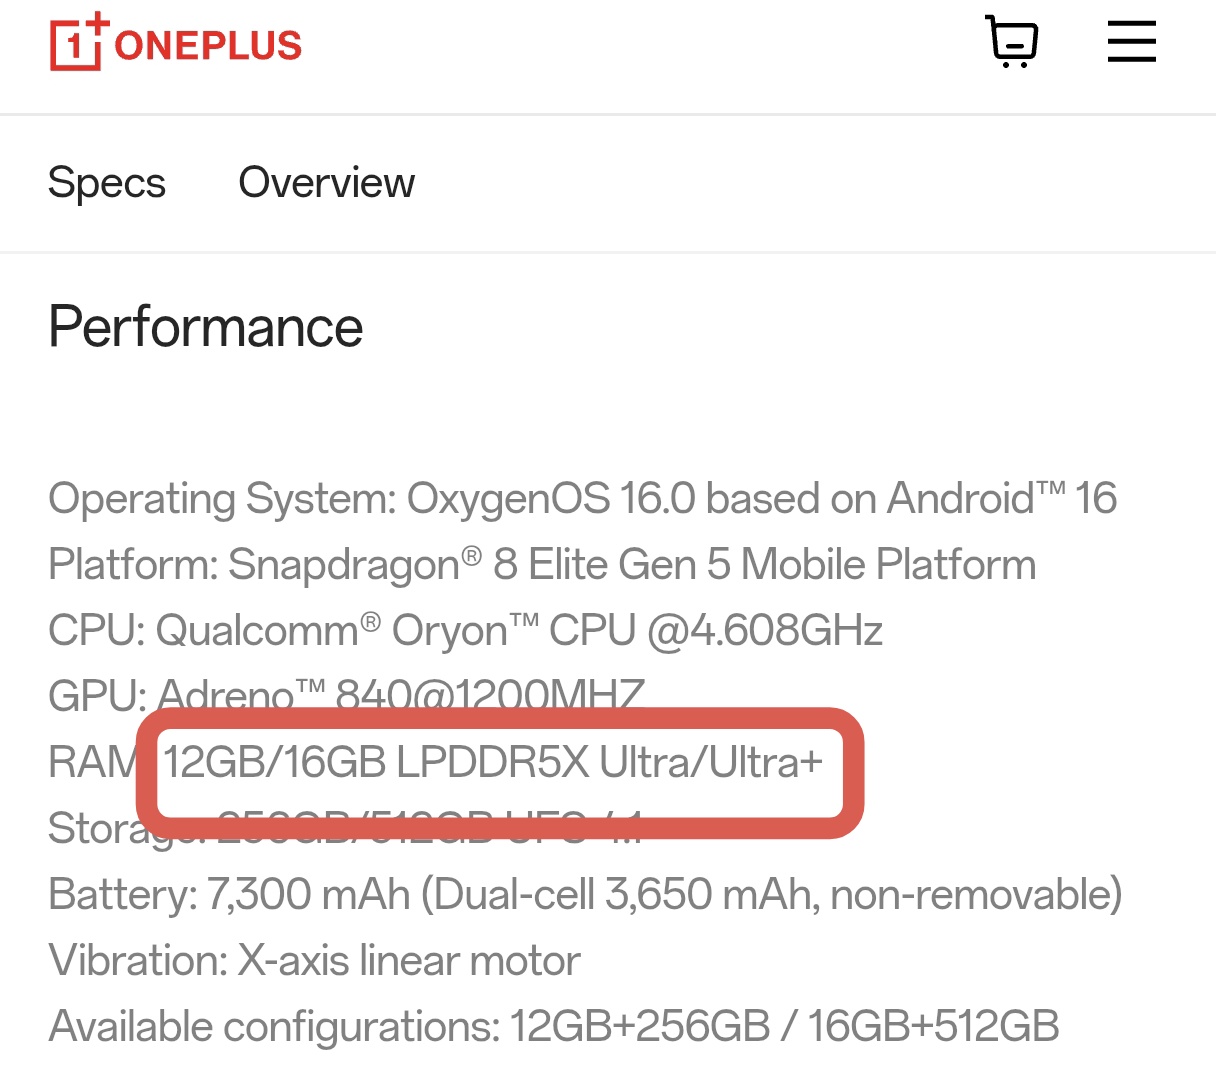The width and height of the screenshot is (1216, 1076).
Task: Open the shopping cart
Action: [1011, 42]
